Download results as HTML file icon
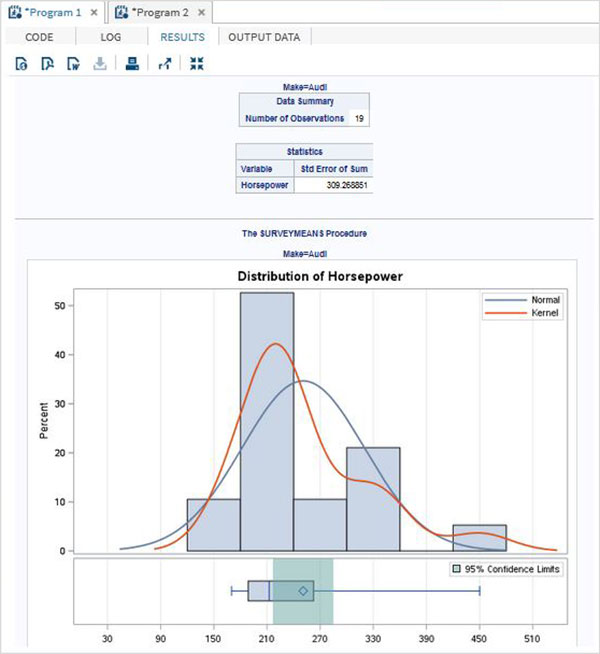Viewport: 600px width, 654px height. click(x=21, y=64)
